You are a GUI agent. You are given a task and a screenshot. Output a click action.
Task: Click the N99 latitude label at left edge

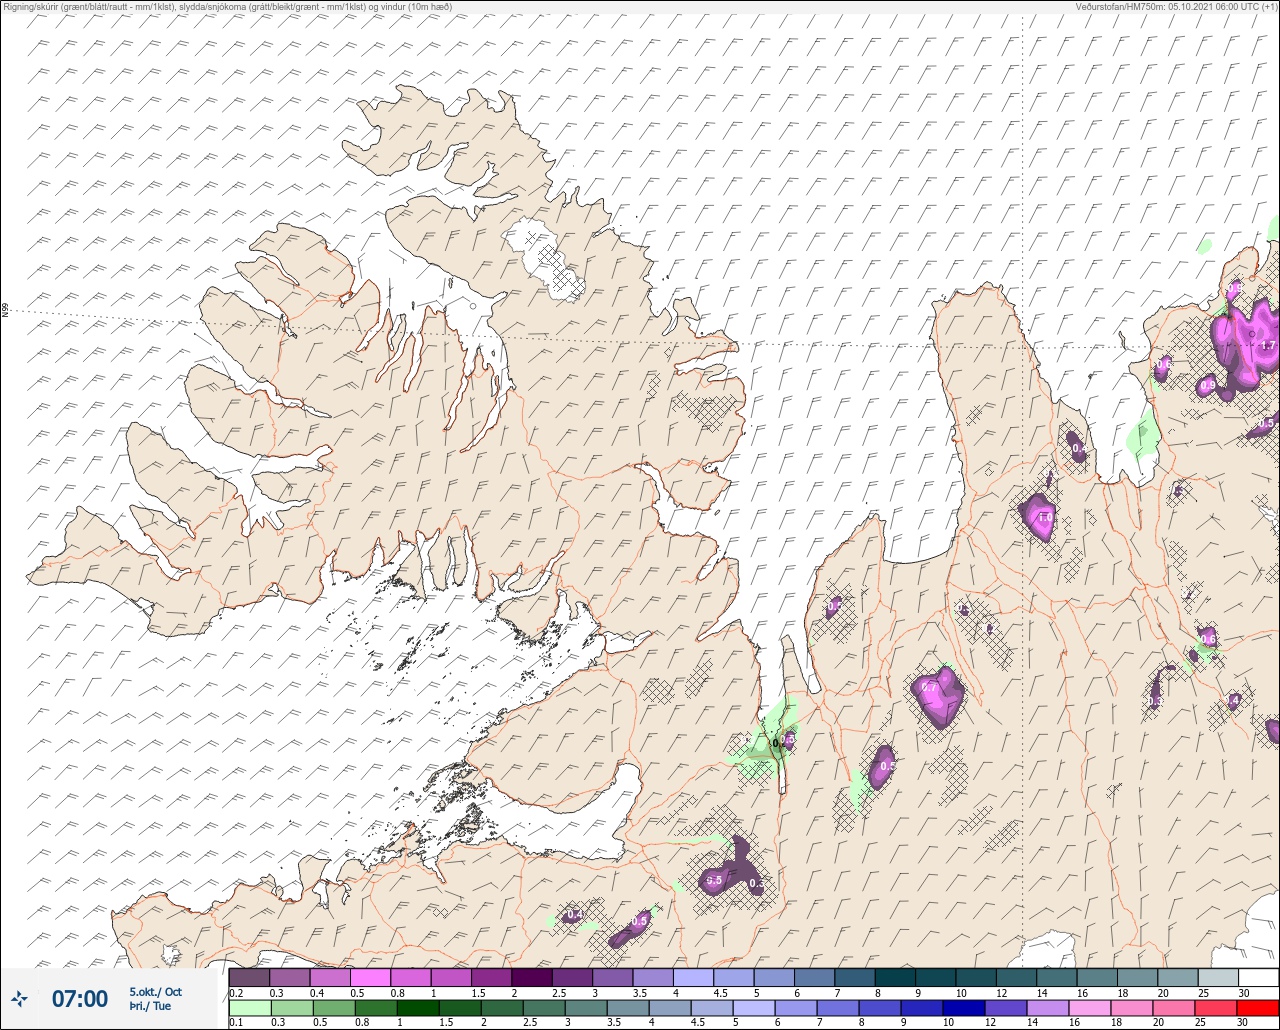point(5,311)
